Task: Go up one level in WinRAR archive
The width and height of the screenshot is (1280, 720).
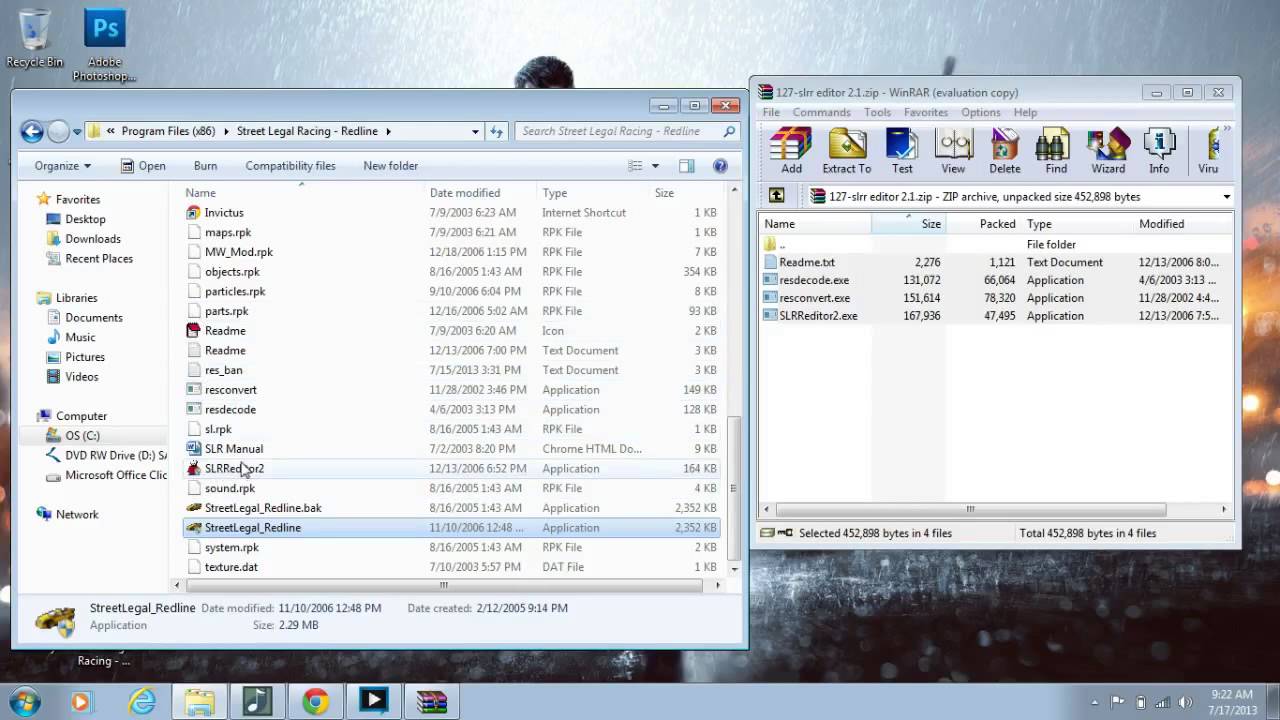Action: [x=776, y=196]
